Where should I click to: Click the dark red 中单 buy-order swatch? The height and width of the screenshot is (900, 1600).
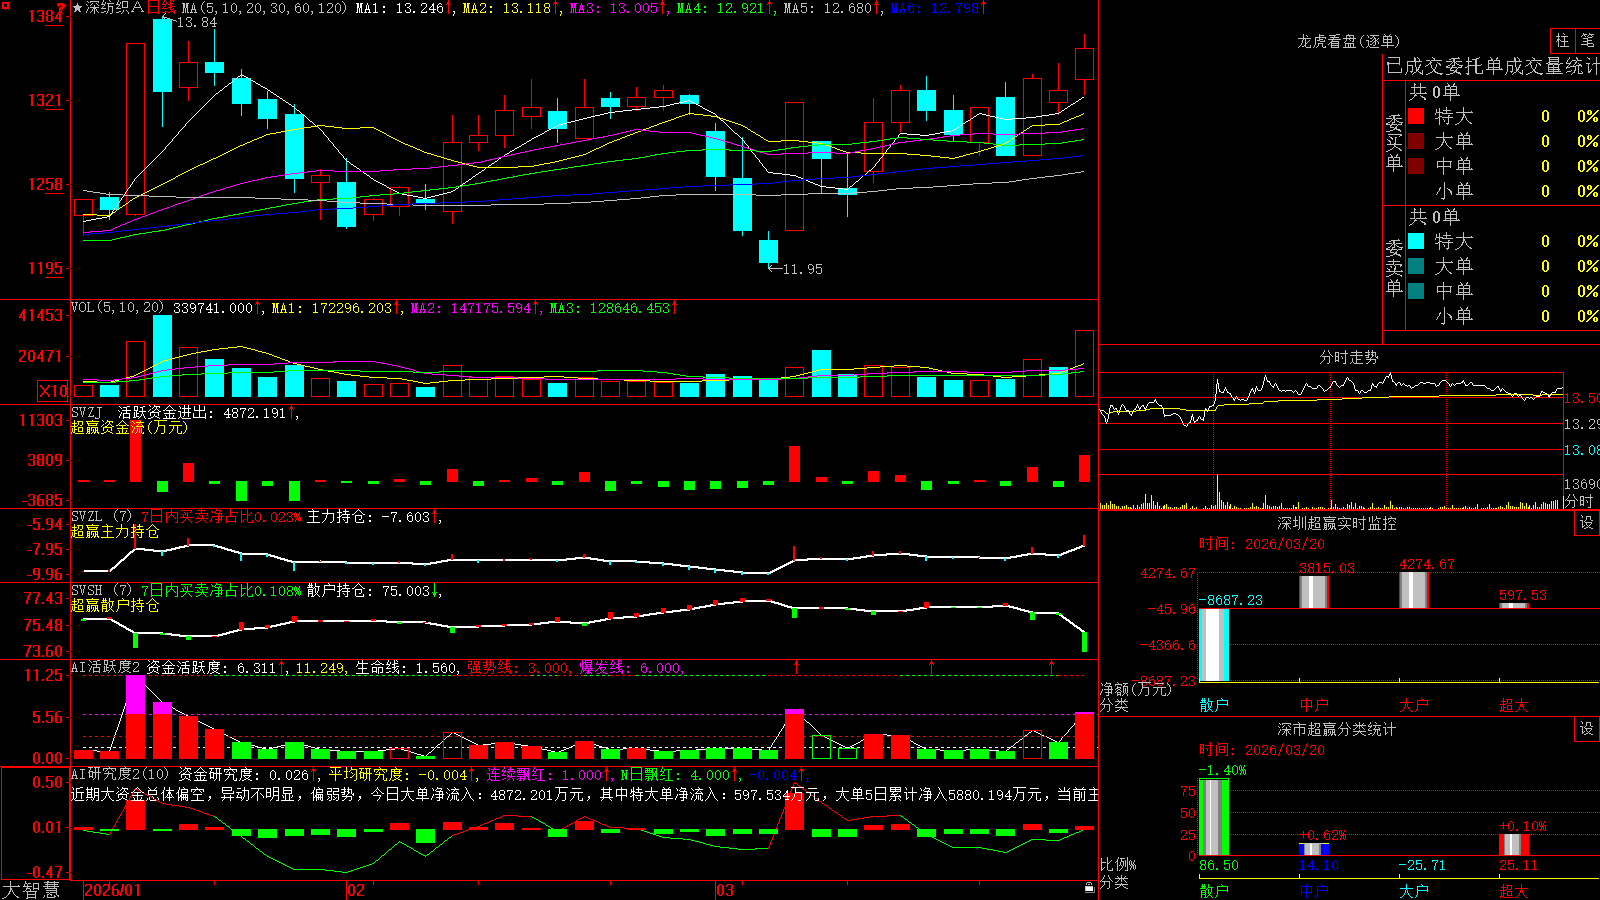[x=1416, y=165]
